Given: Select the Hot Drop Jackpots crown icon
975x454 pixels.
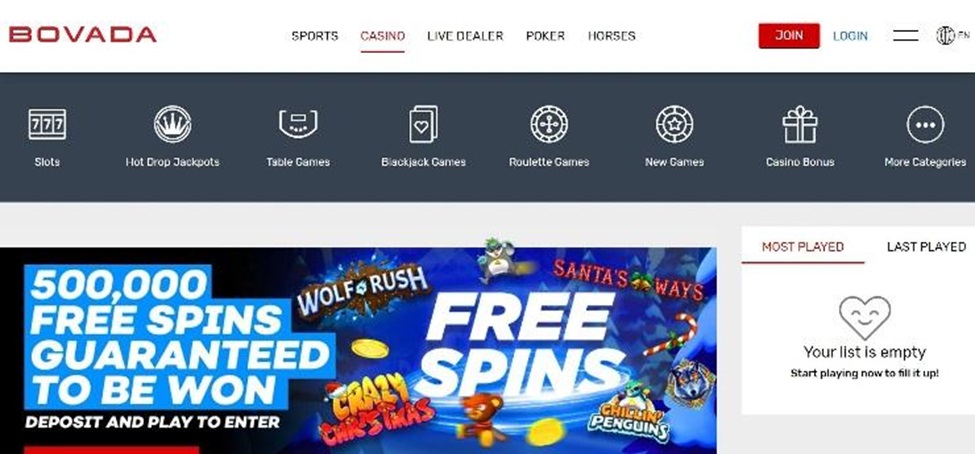Looking at the screenshot, I should coord(172,124).
